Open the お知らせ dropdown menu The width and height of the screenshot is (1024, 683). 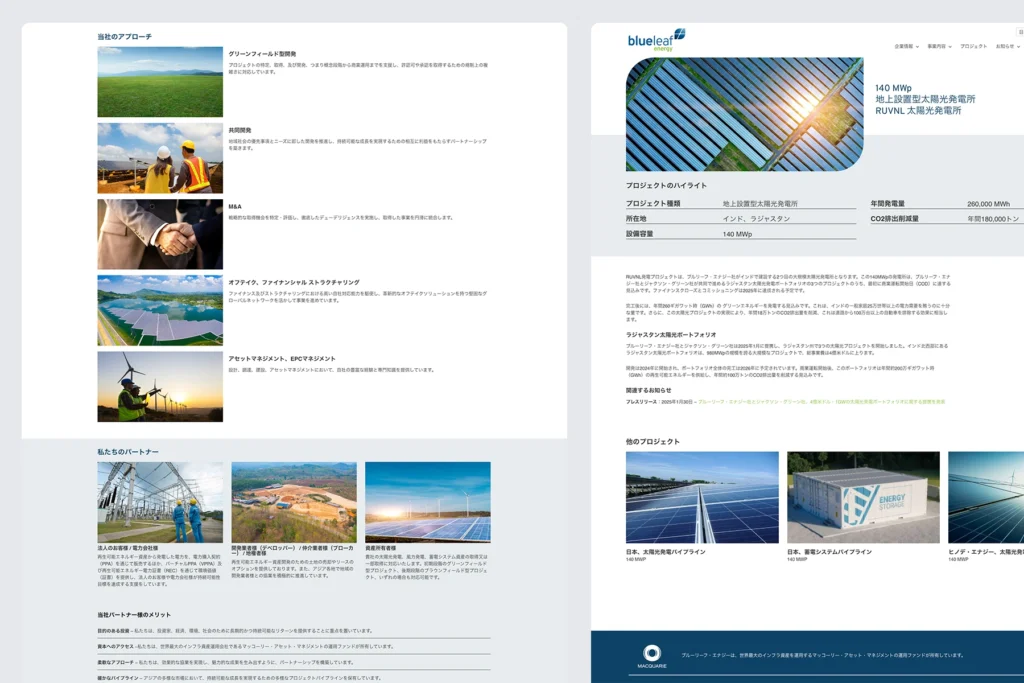pyautogui.click(x=1006, y=46)
